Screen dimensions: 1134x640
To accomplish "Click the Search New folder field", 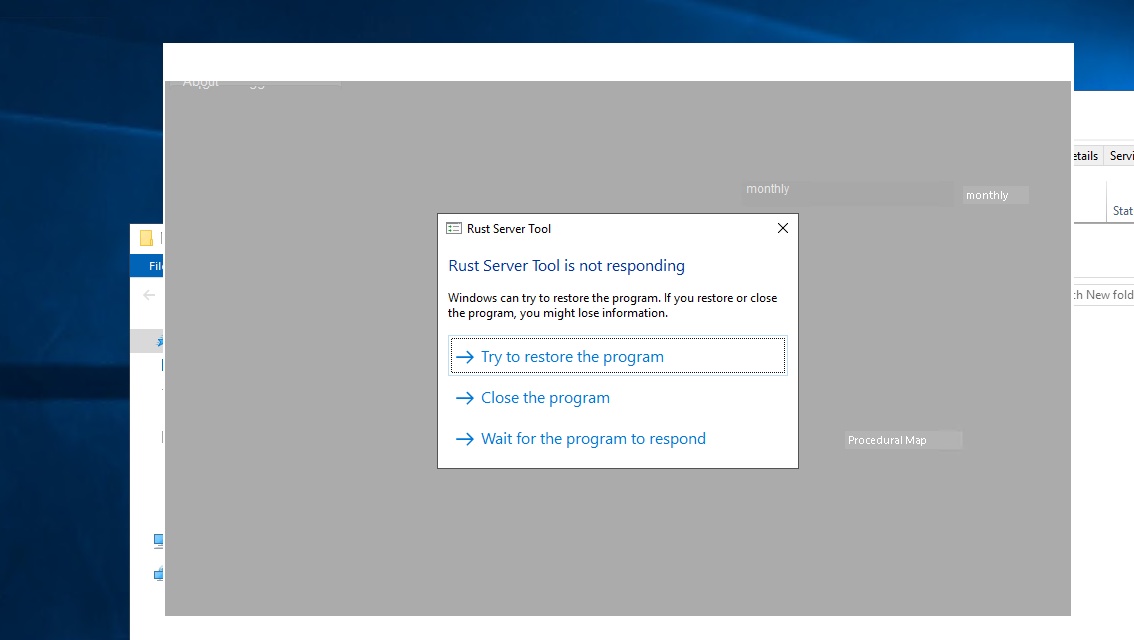I will pos(1104,294).
